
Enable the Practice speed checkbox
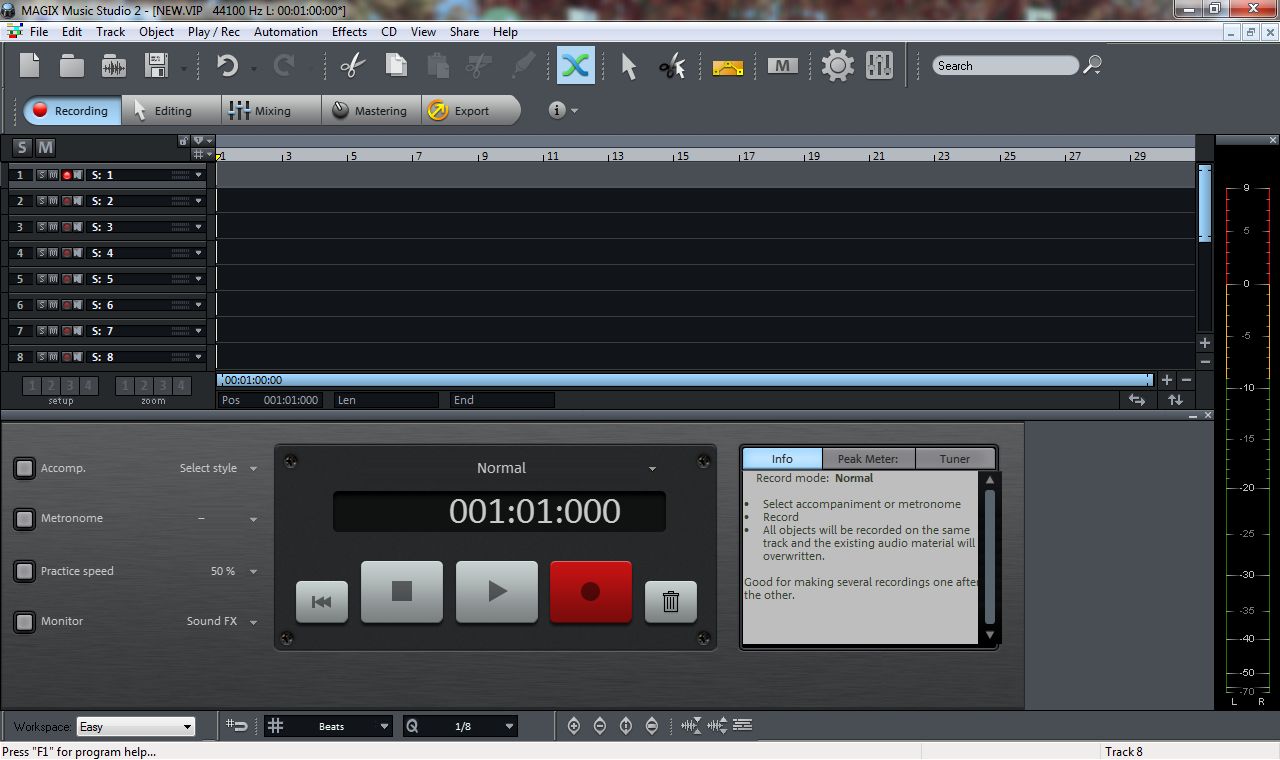point(24,571)
